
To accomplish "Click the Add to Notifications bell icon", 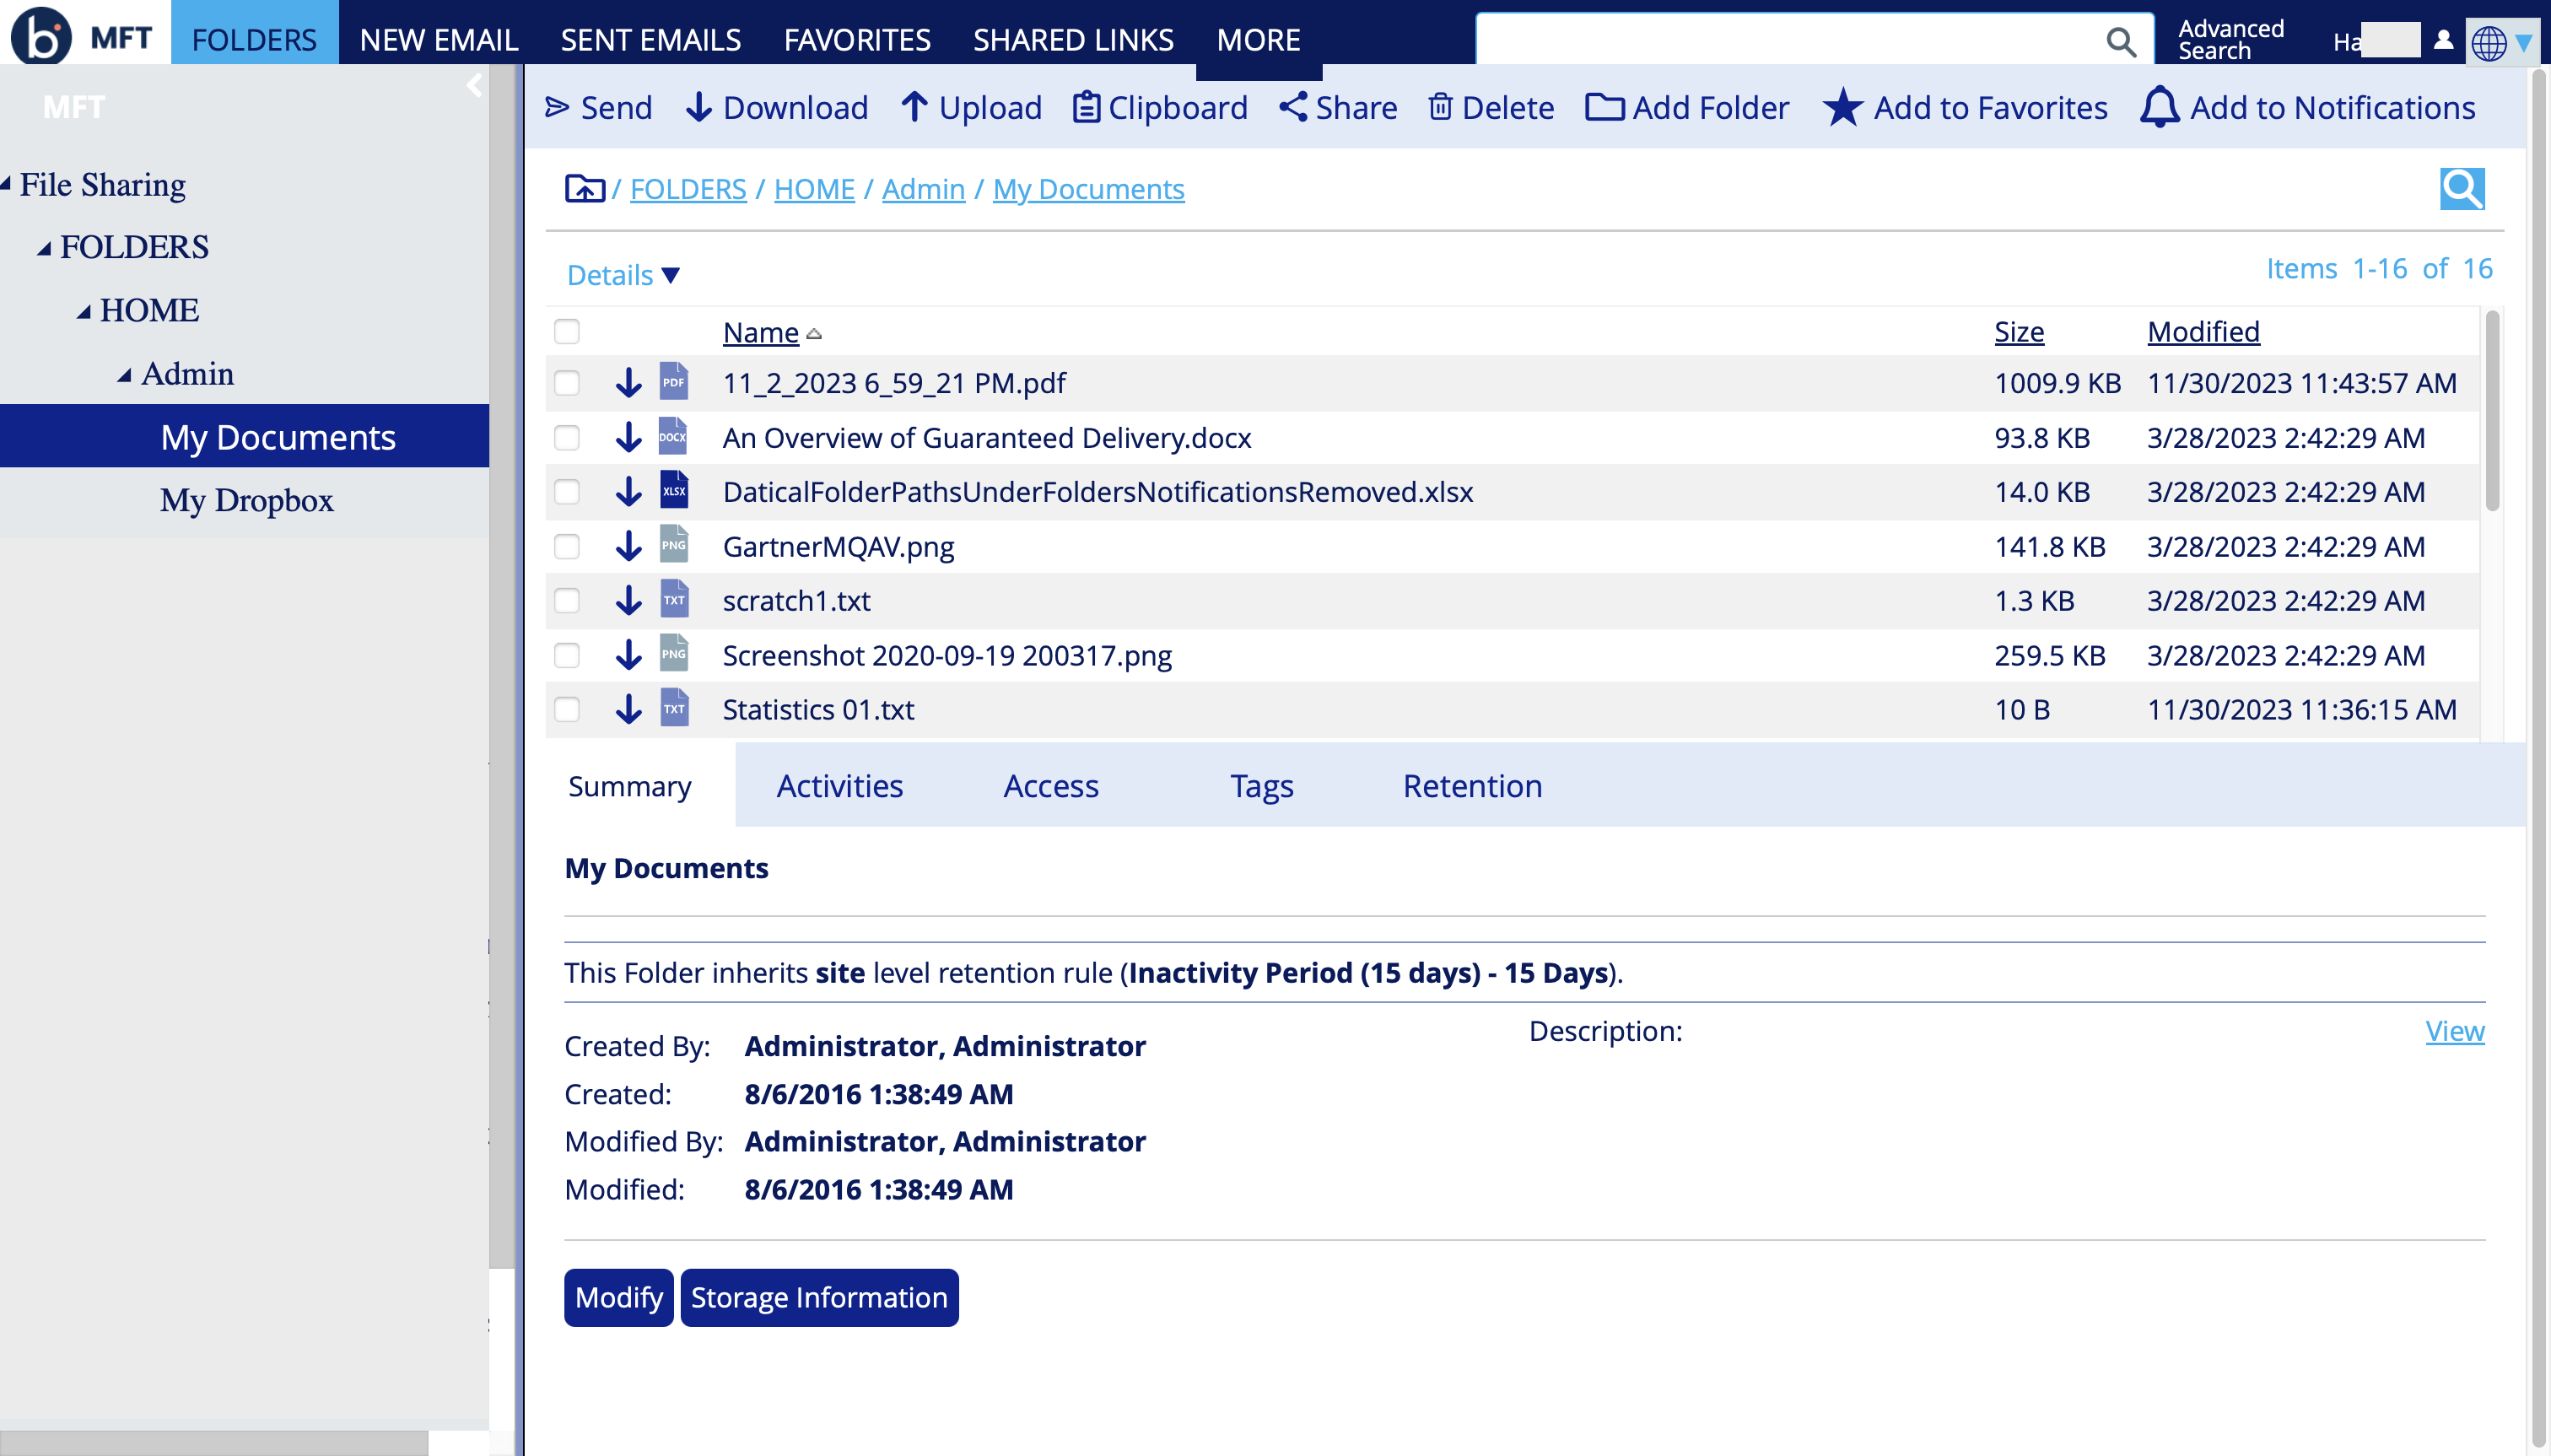I will (2159, 107).
